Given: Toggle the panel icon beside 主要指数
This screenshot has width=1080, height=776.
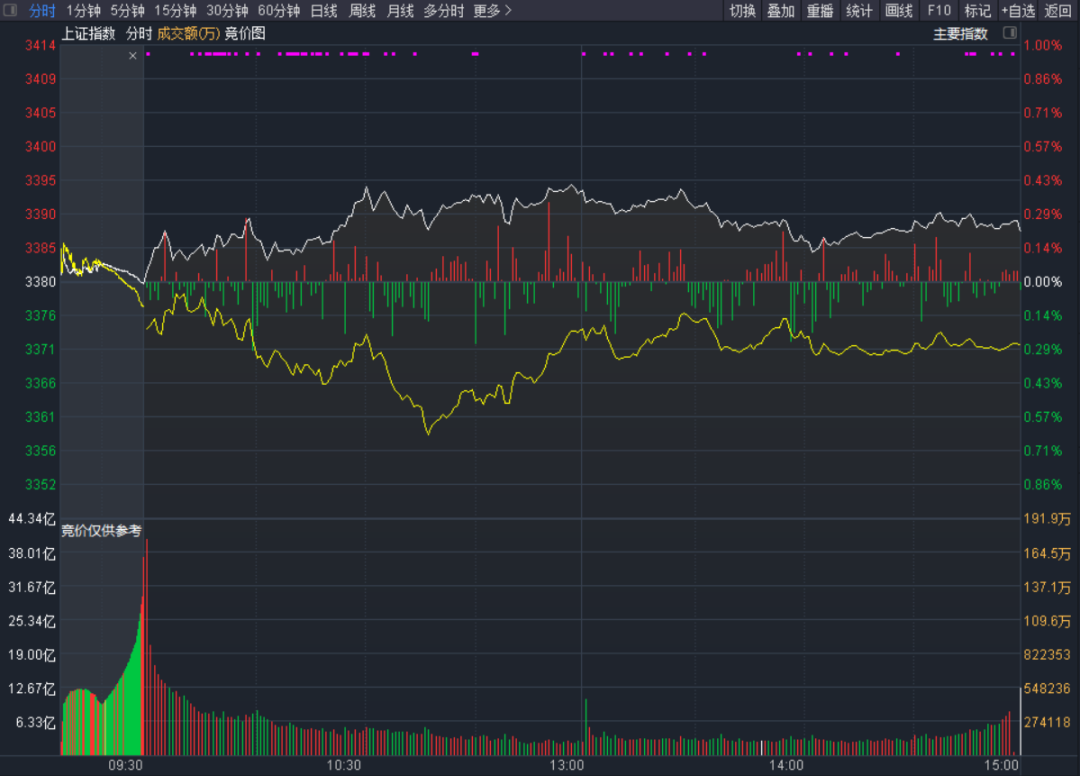Looking at the screenshot, I should coord(1010,33).
